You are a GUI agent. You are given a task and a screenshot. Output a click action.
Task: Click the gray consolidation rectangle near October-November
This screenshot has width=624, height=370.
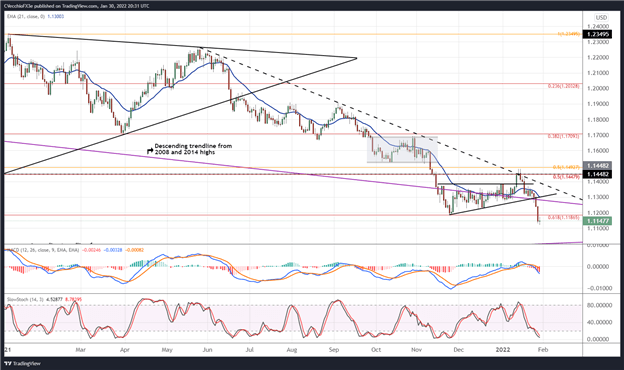402,150
